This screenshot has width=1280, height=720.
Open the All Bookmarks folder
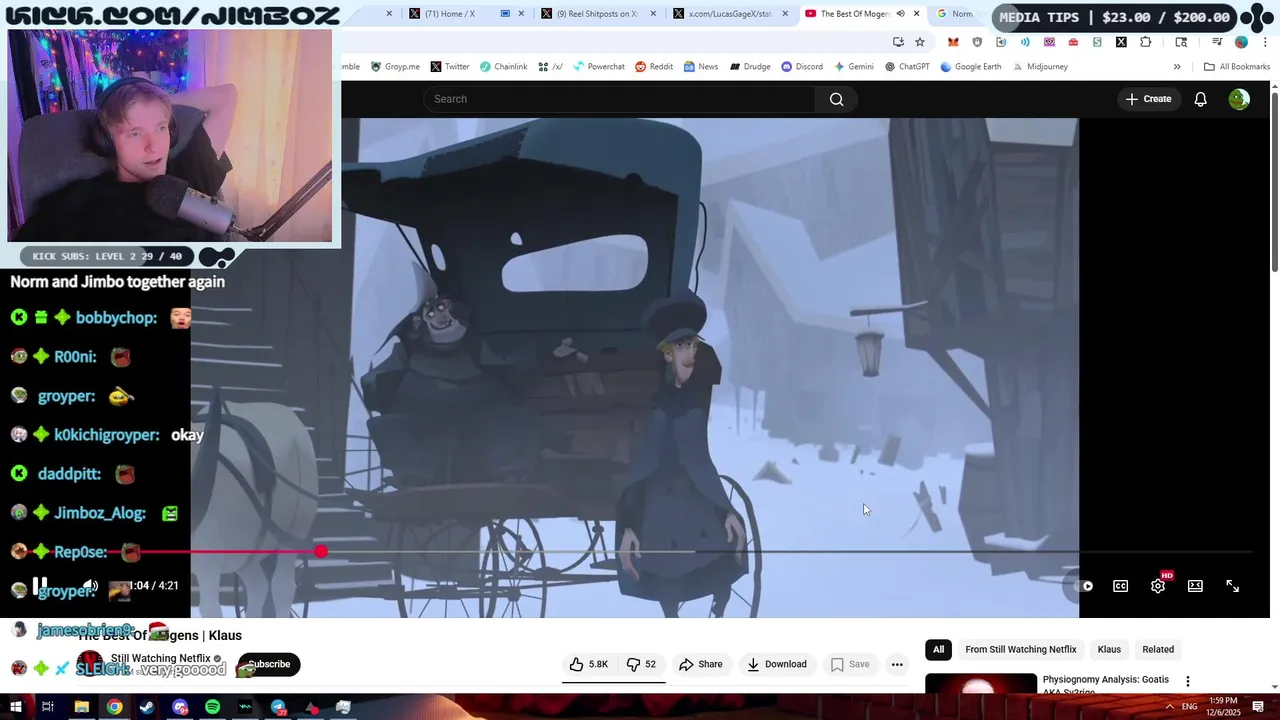[x=1237, y=67]
